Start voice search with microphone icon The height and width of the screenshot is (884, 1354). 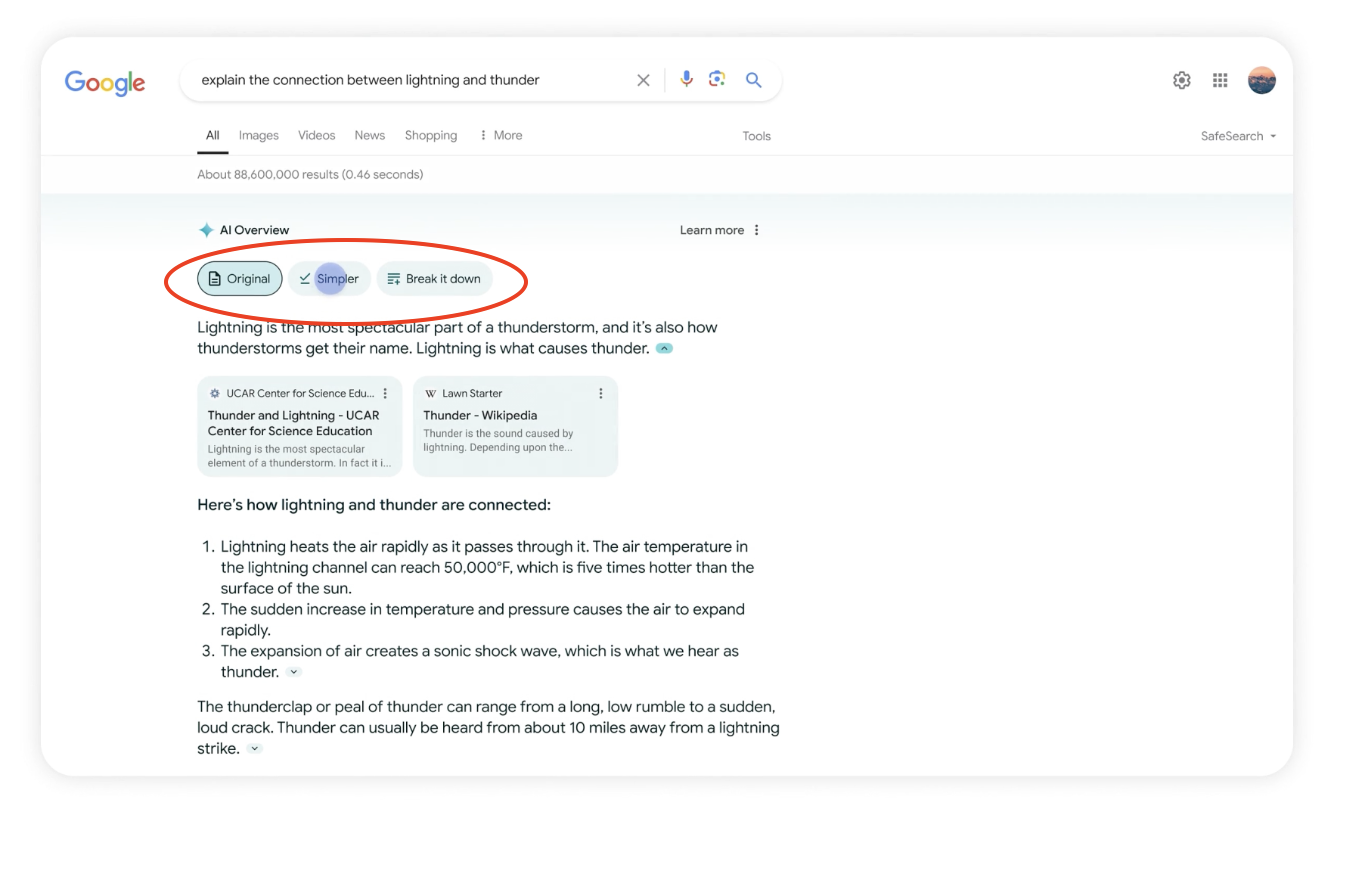point(686,79)
